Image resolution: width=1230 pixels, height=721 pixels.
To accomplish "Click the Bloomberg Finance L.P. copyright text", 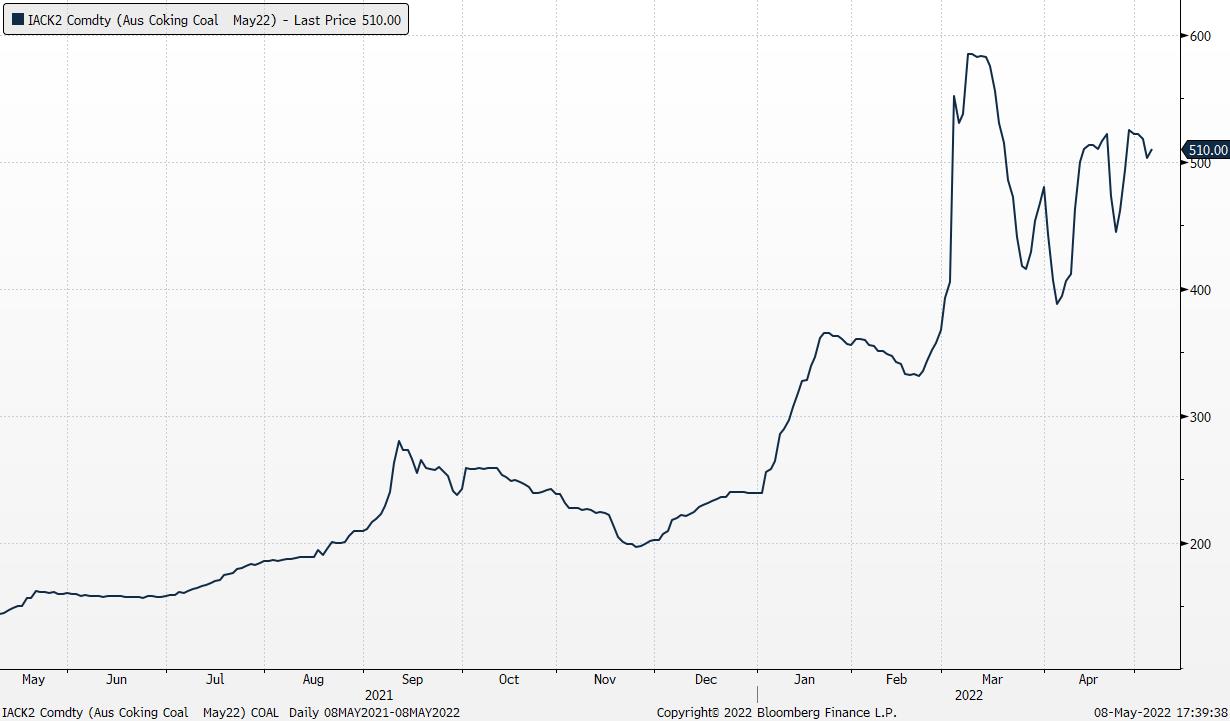I will pos(776,713).
